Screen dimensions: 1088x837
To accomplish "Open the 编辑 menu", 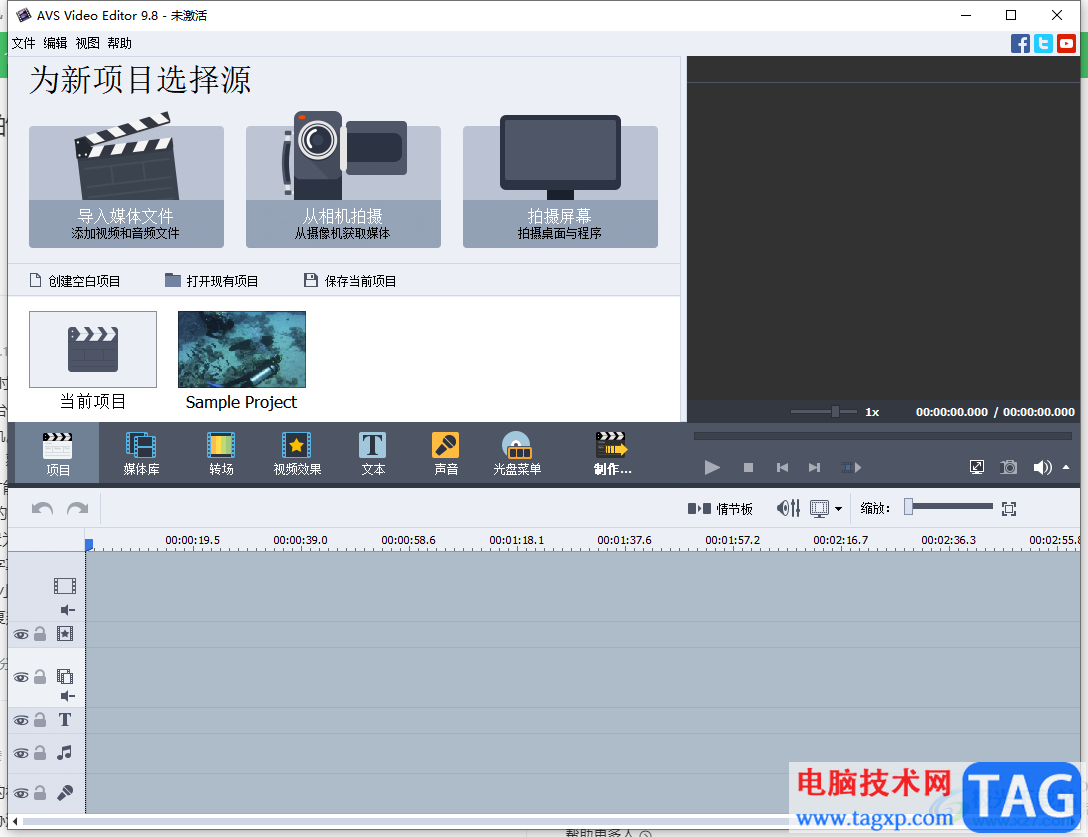I will pyautogui.click(x=55, y=43).
